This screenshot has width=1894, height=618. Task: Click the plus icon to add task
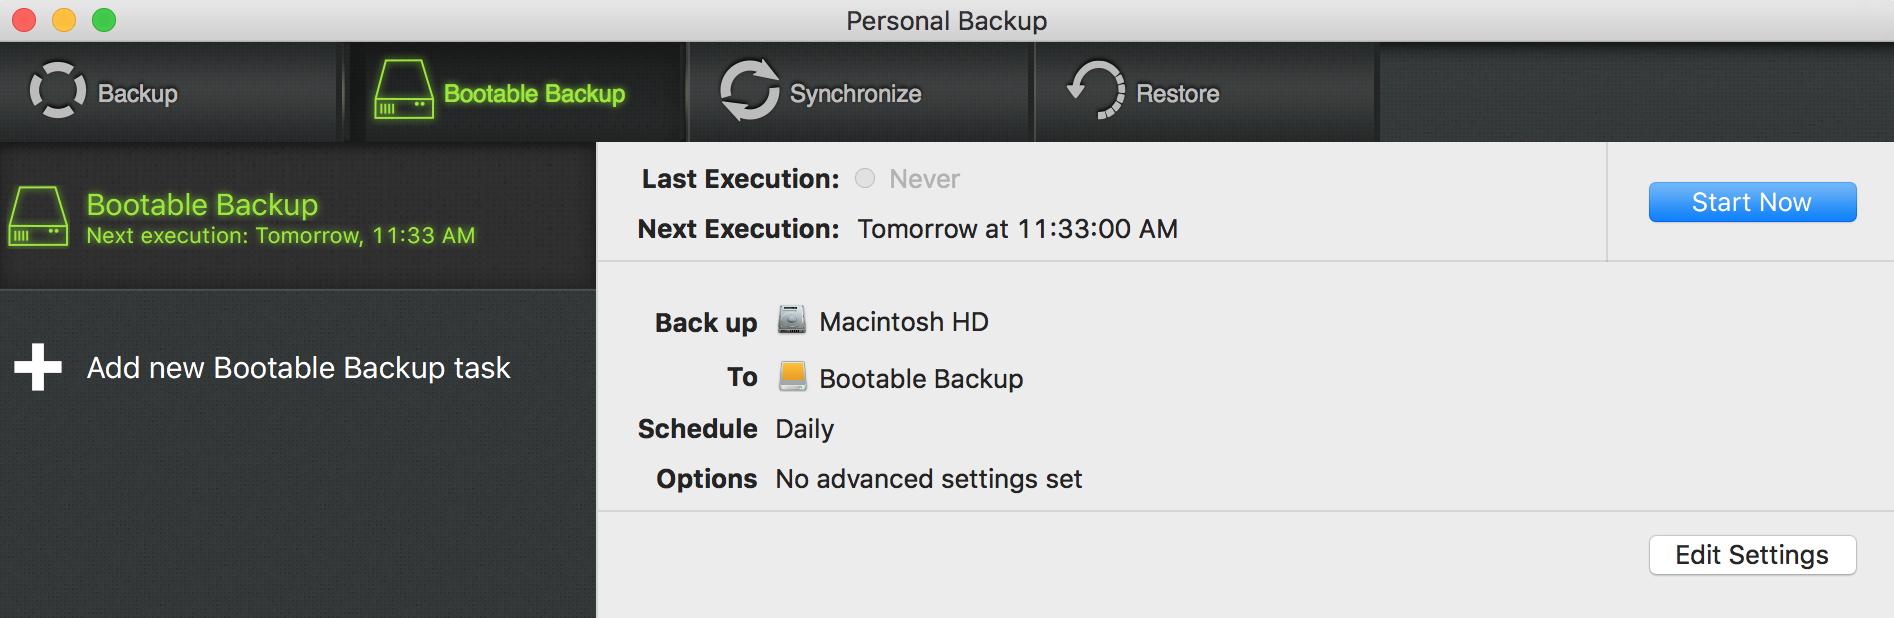tap(38, 367)
